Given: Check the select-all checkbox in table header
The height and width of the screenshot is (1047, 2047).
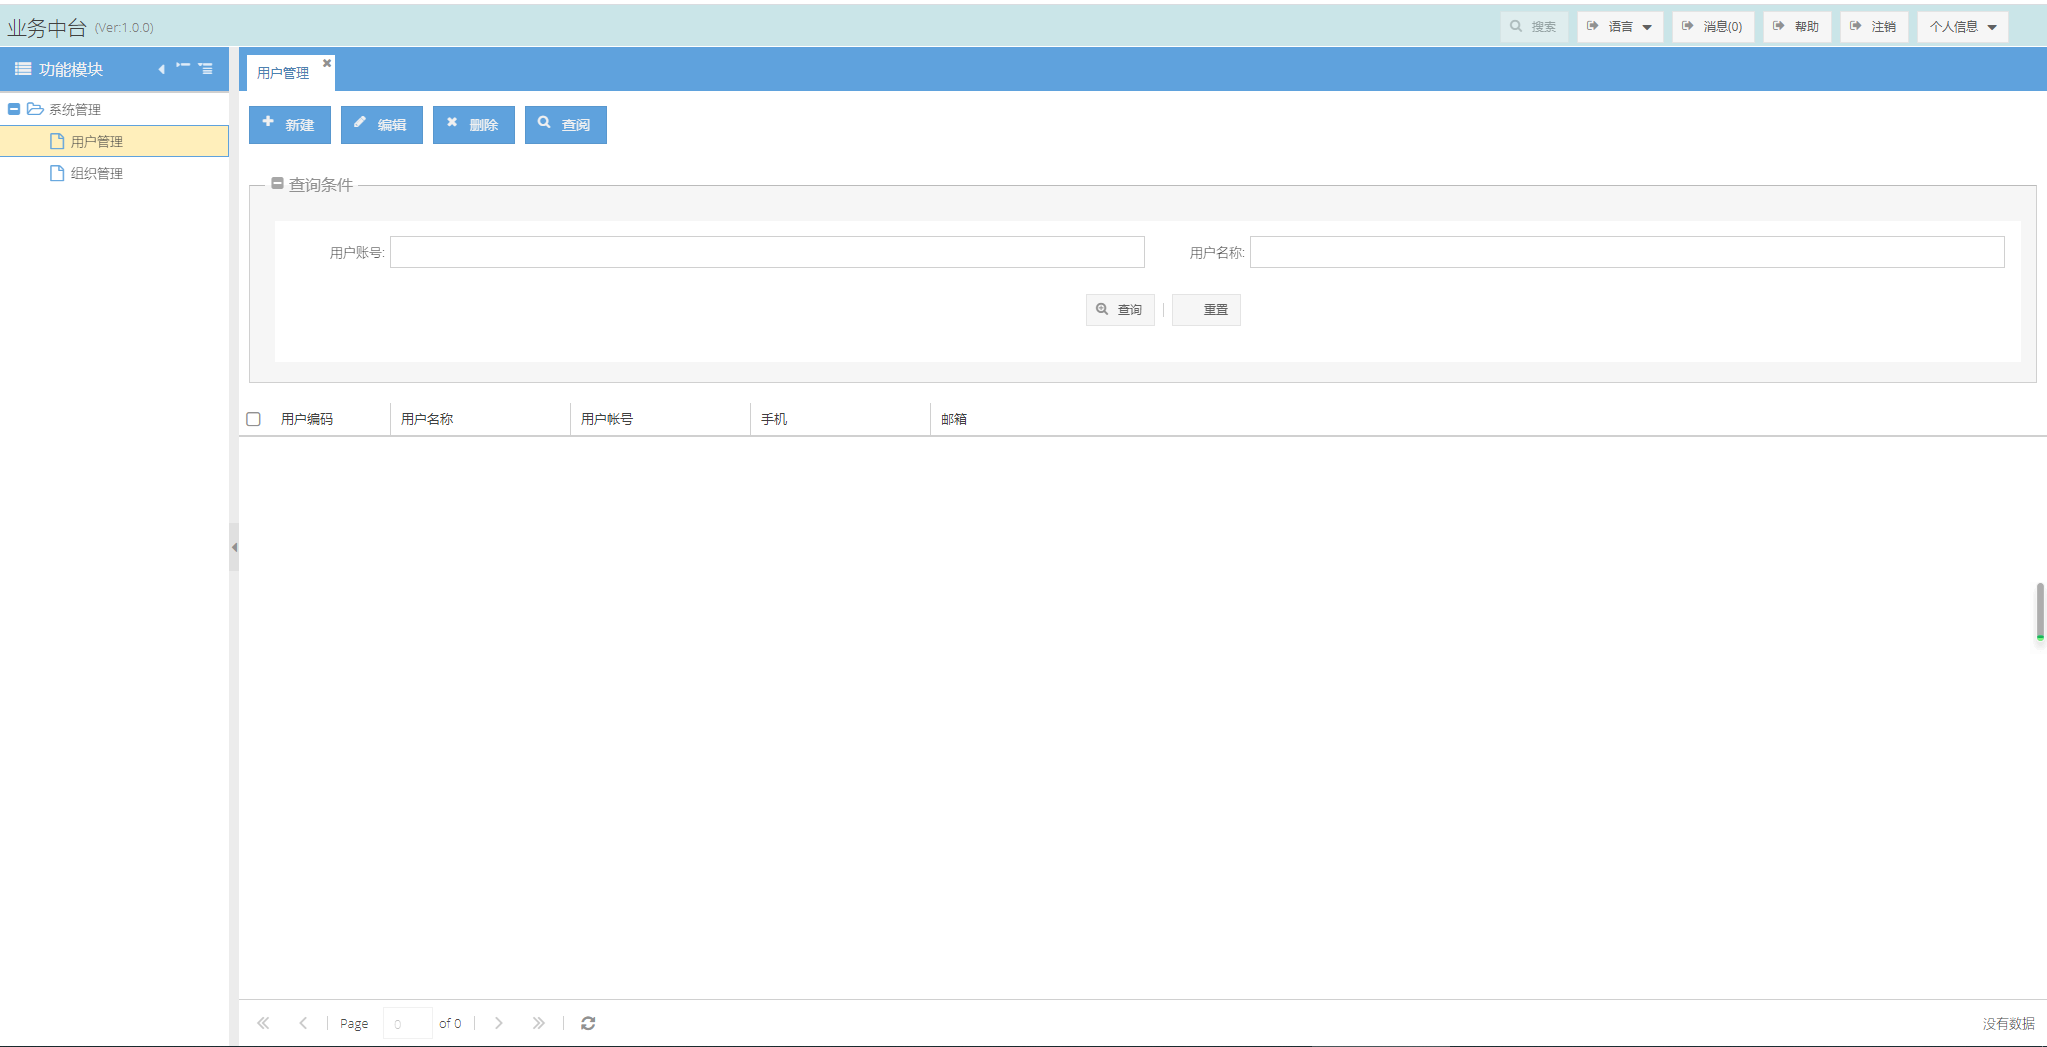Looking at the screenshot, I should click(253, 419).
